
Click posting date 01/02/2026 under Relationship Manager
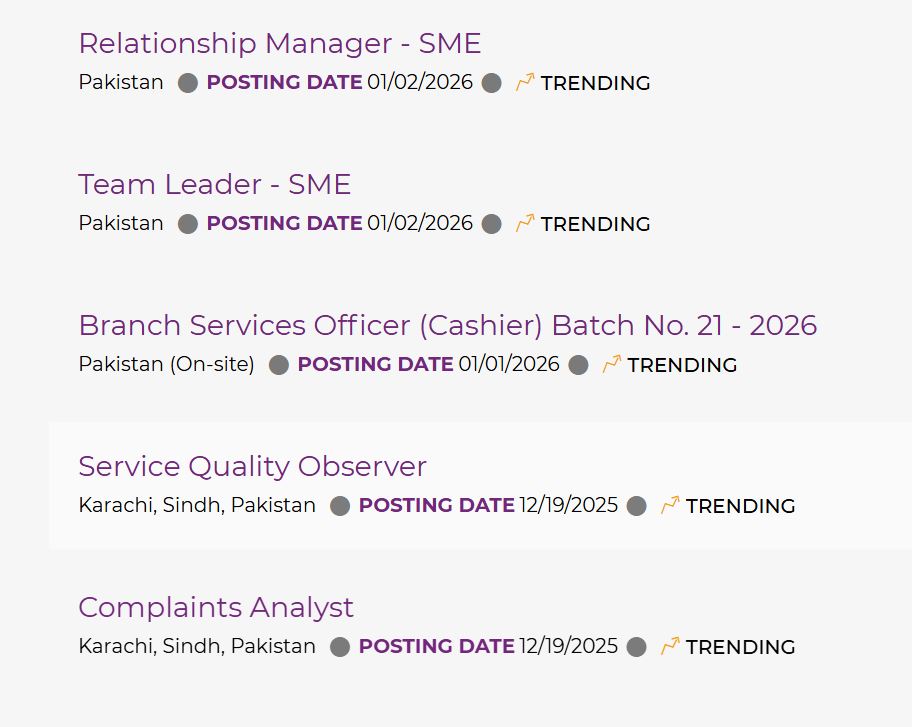coord(420,83)
